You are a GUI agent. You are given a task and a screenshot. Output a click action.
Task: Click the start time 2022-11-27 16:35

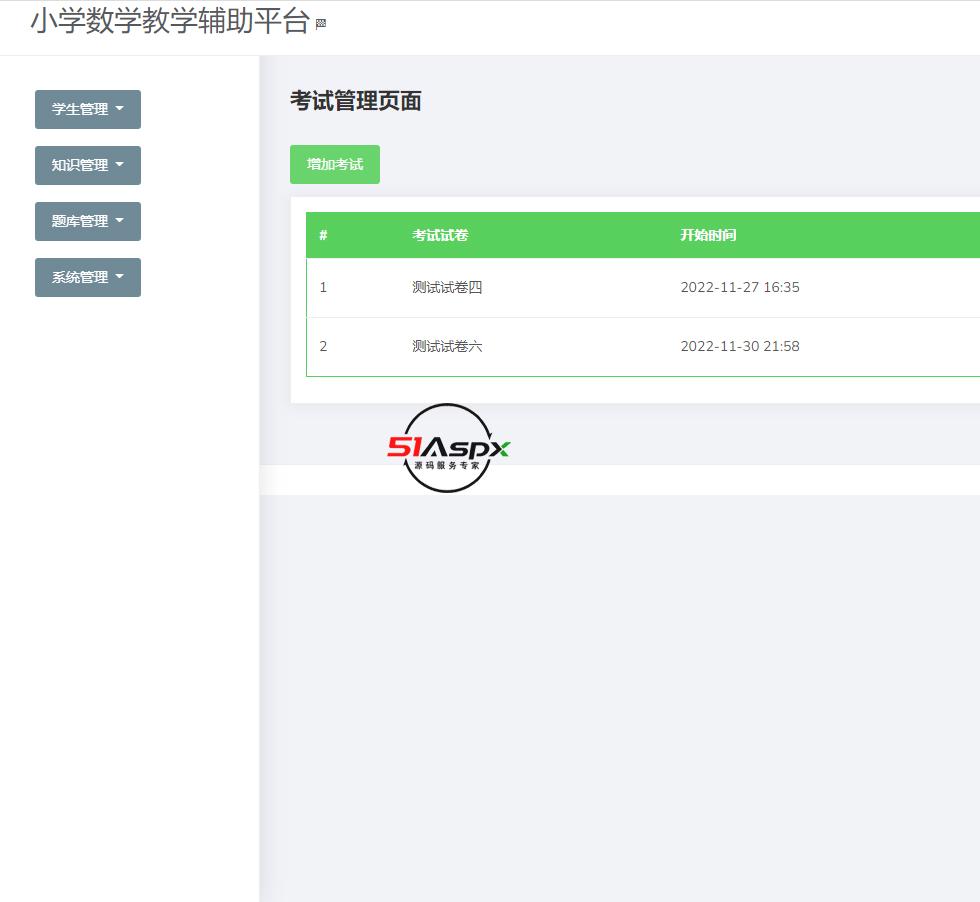click(739, 287)
